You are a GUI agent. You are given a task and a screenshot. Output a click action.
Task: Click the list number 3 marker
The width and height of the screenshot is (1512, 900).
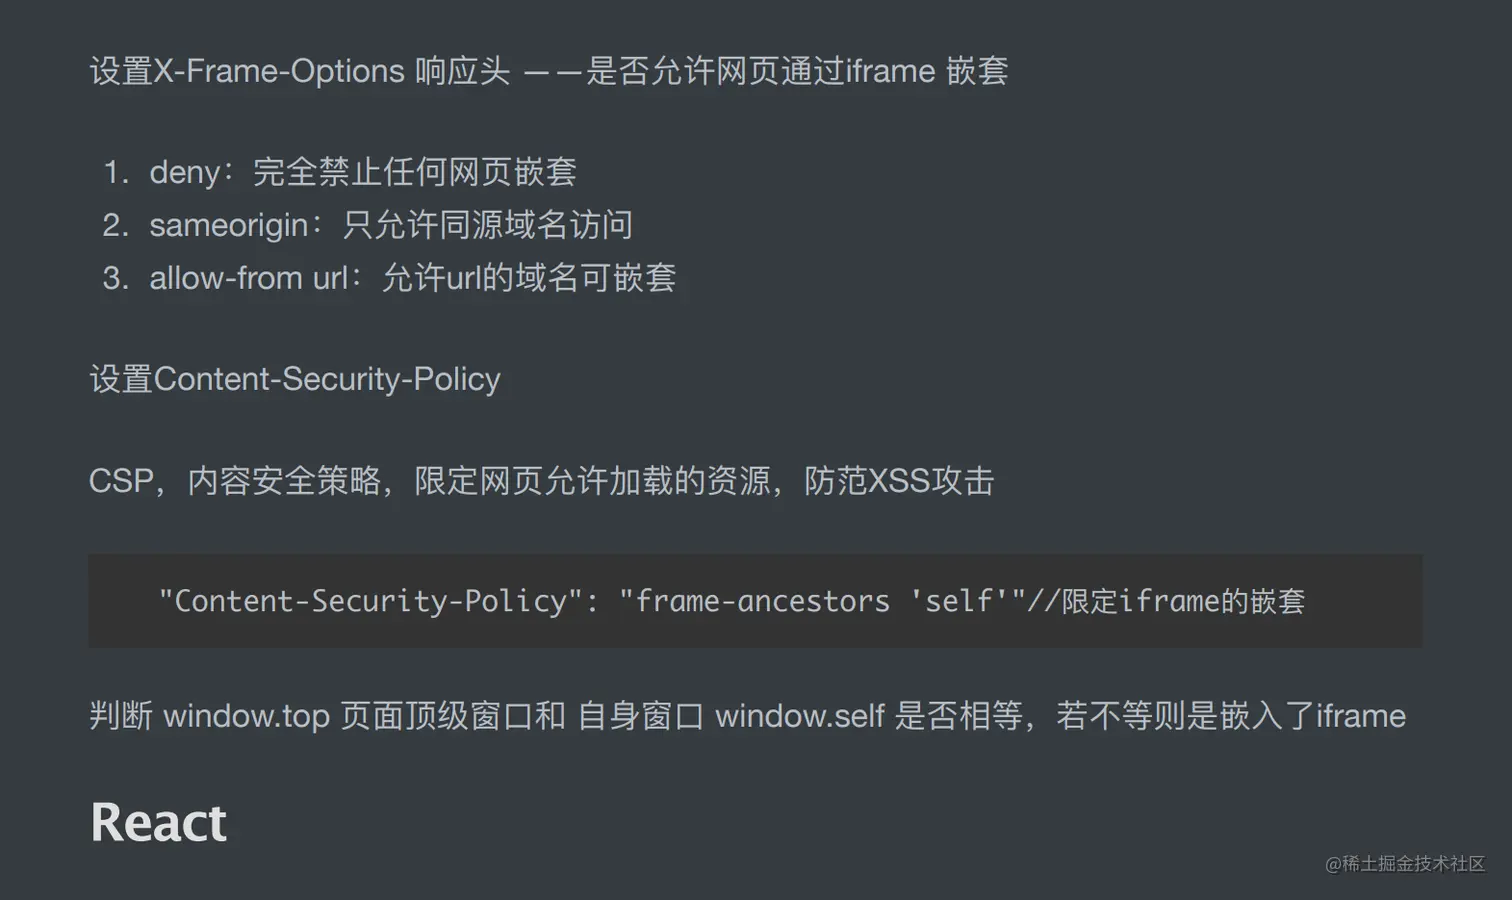click(115, 278)
